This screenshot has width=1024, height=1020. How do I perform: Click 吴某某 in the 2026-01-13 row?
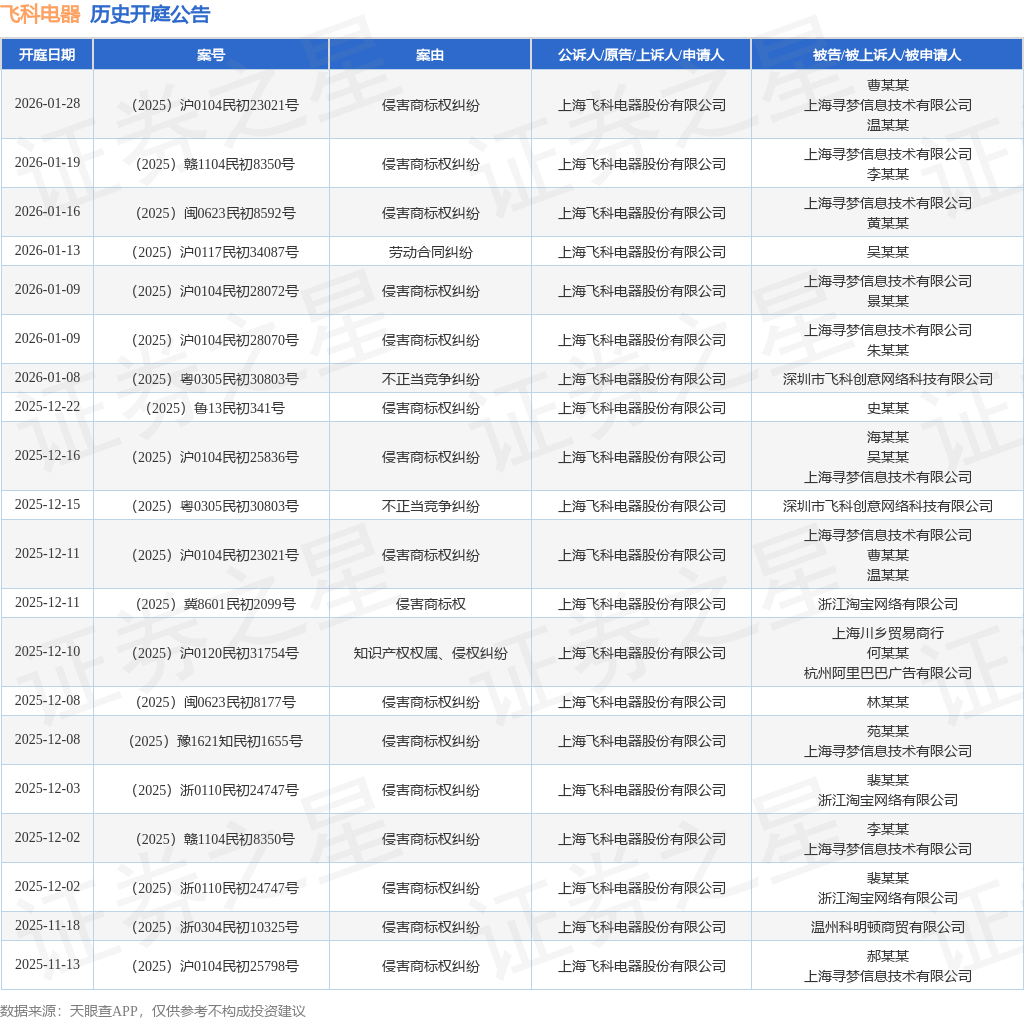coord(888,252)
